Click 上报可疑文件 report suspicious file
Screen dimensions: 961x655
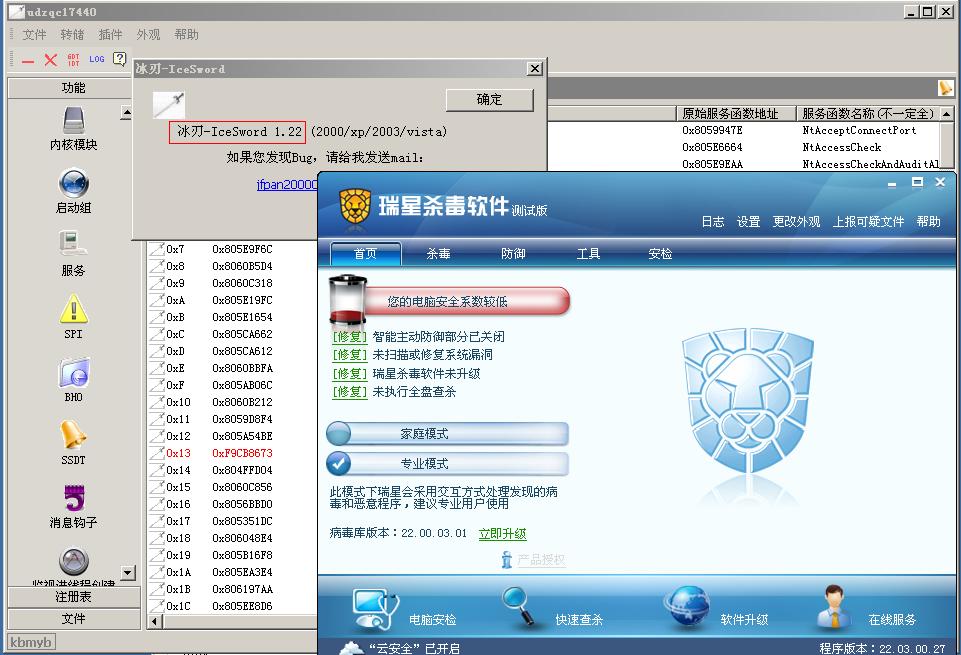(x=868, y=222)
